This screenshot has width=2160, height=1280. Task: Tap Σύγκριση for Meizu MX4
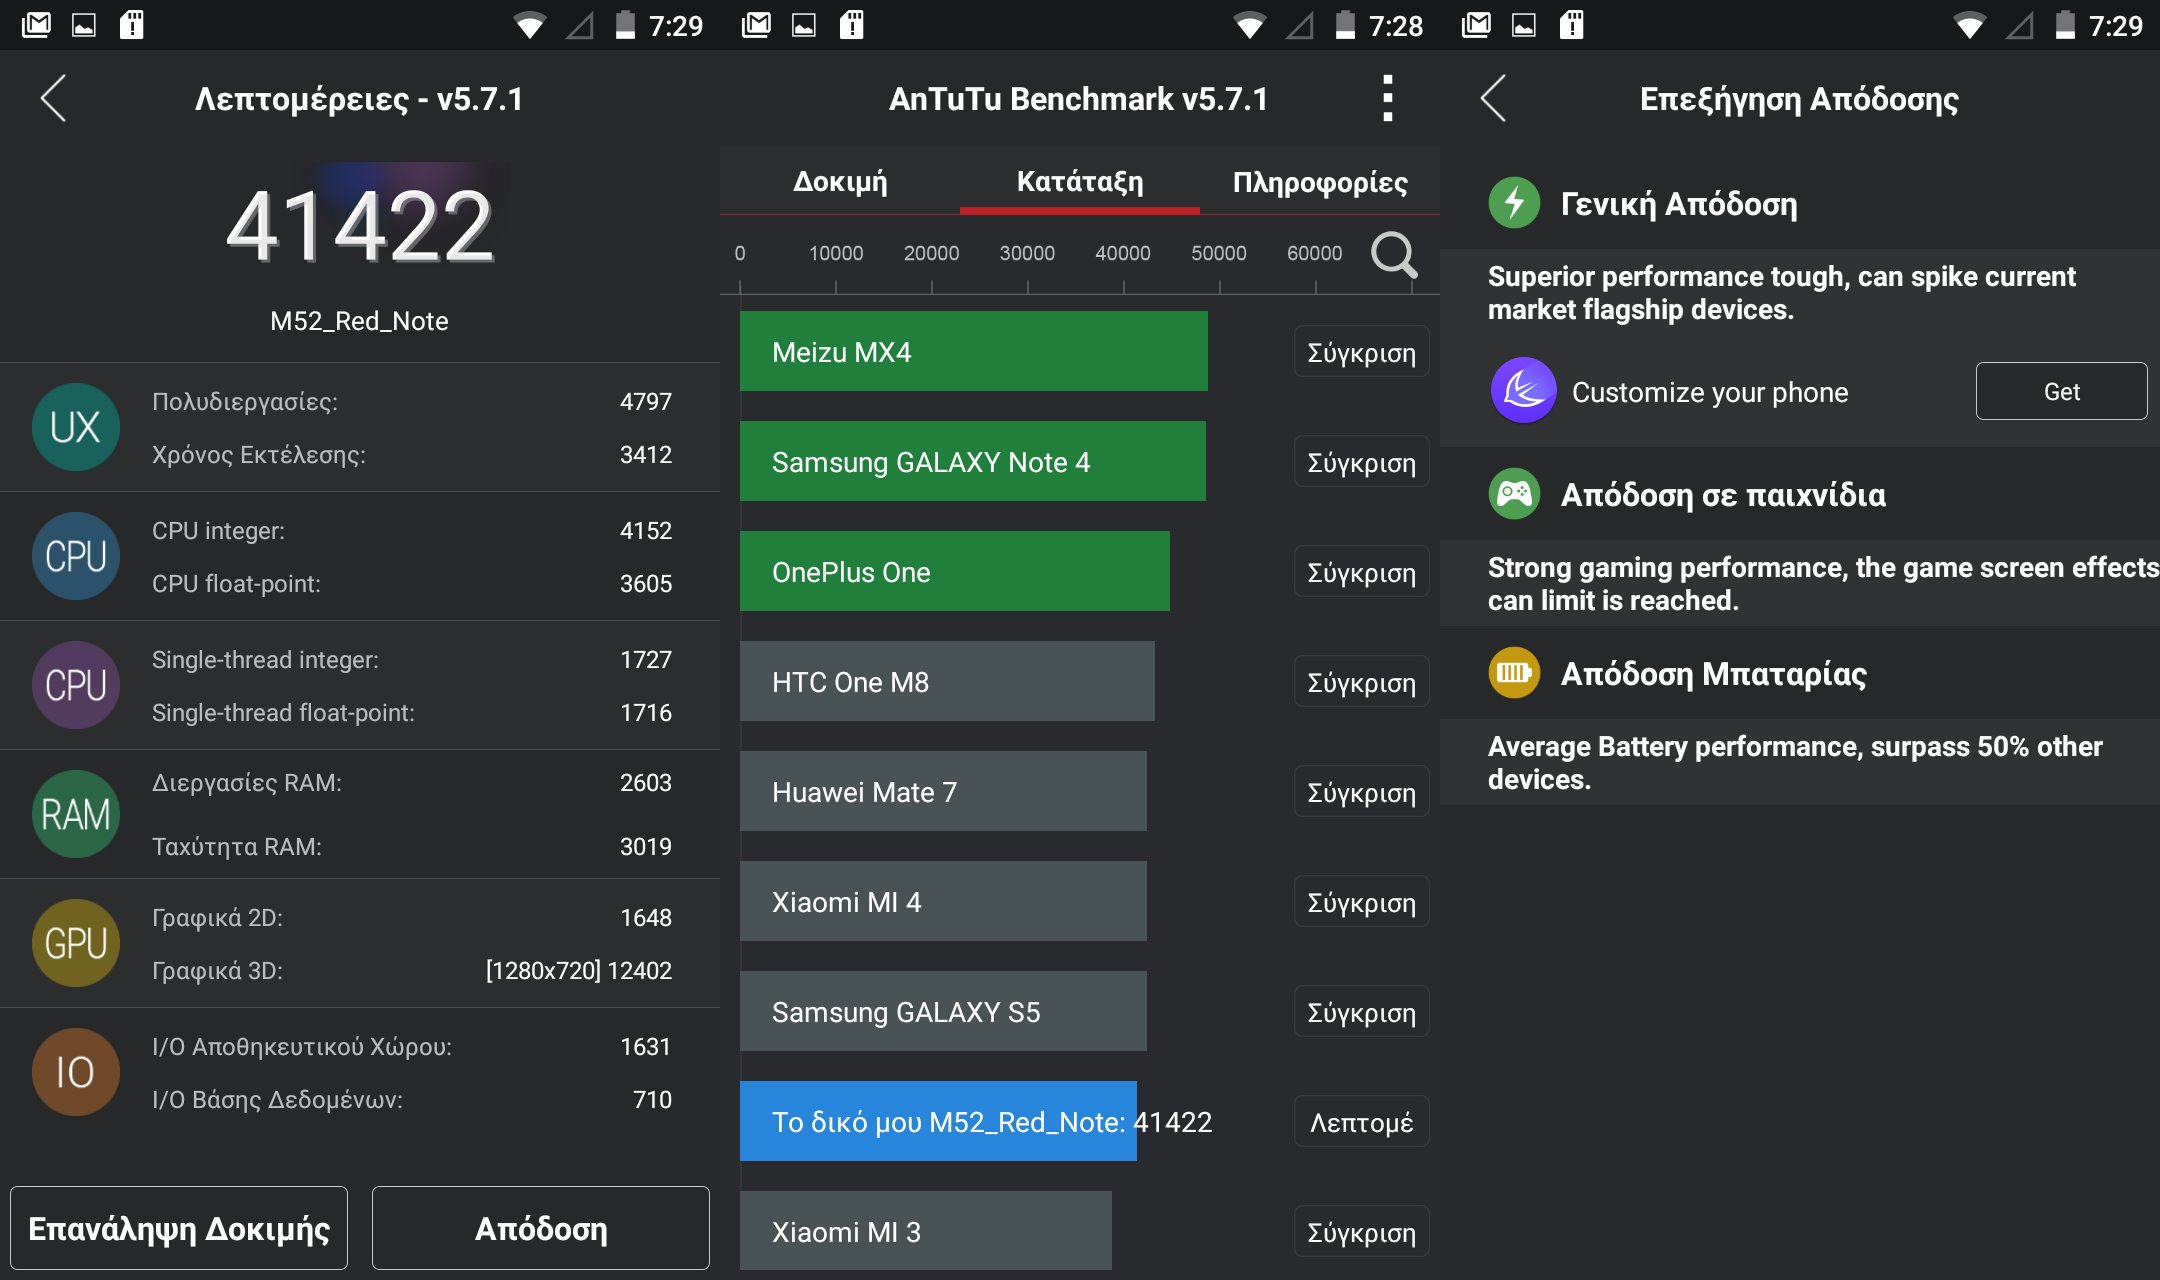pos(1361,352)
